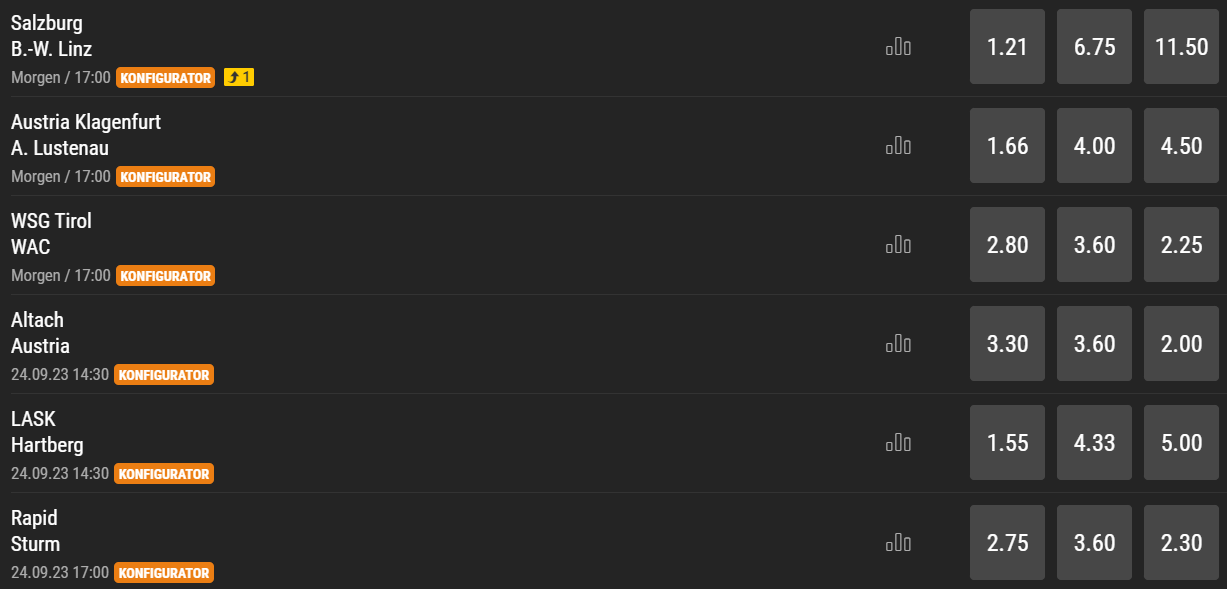
Task: Open Konfigurator for Salzburg vs B.-W. Linz
Action: click(165, 77)
